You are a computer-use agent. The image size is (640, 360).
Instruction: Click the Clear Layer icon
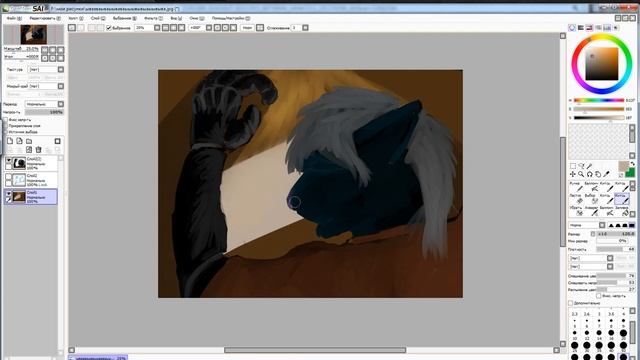[29, 150]
